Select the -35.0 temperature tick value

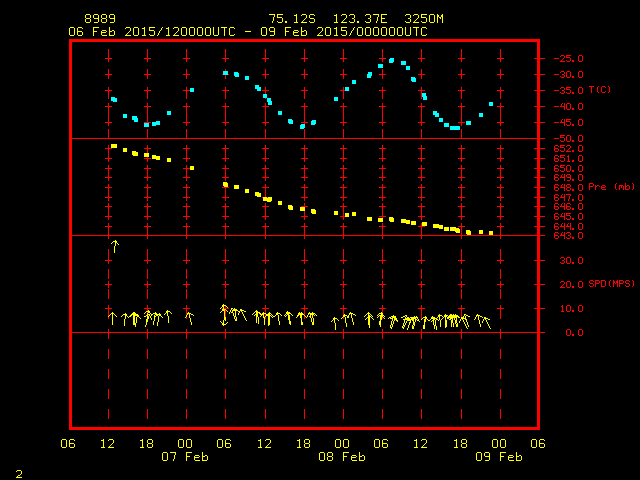[x=569, y=91]
